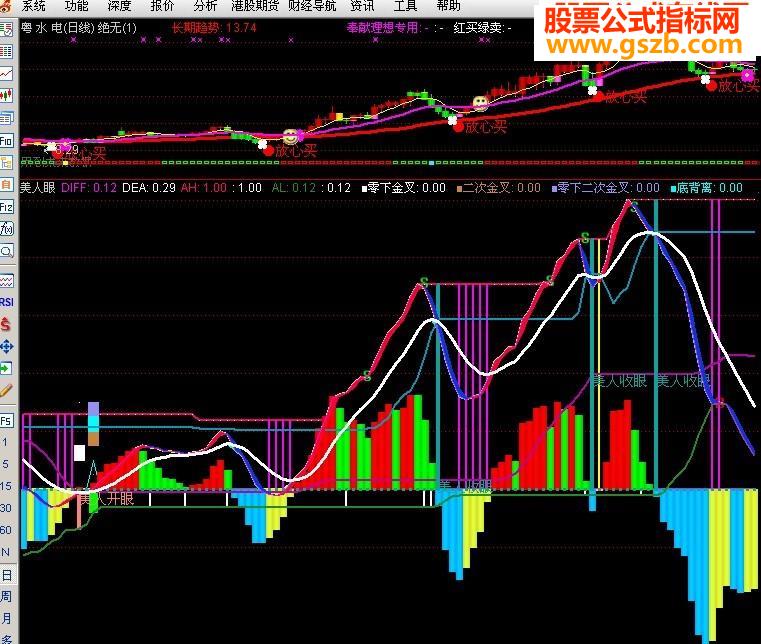Image resolution: width=761 pixels, height=644 pixels.
Task: Switch to 30-minute period
Action: click(5, 508)
